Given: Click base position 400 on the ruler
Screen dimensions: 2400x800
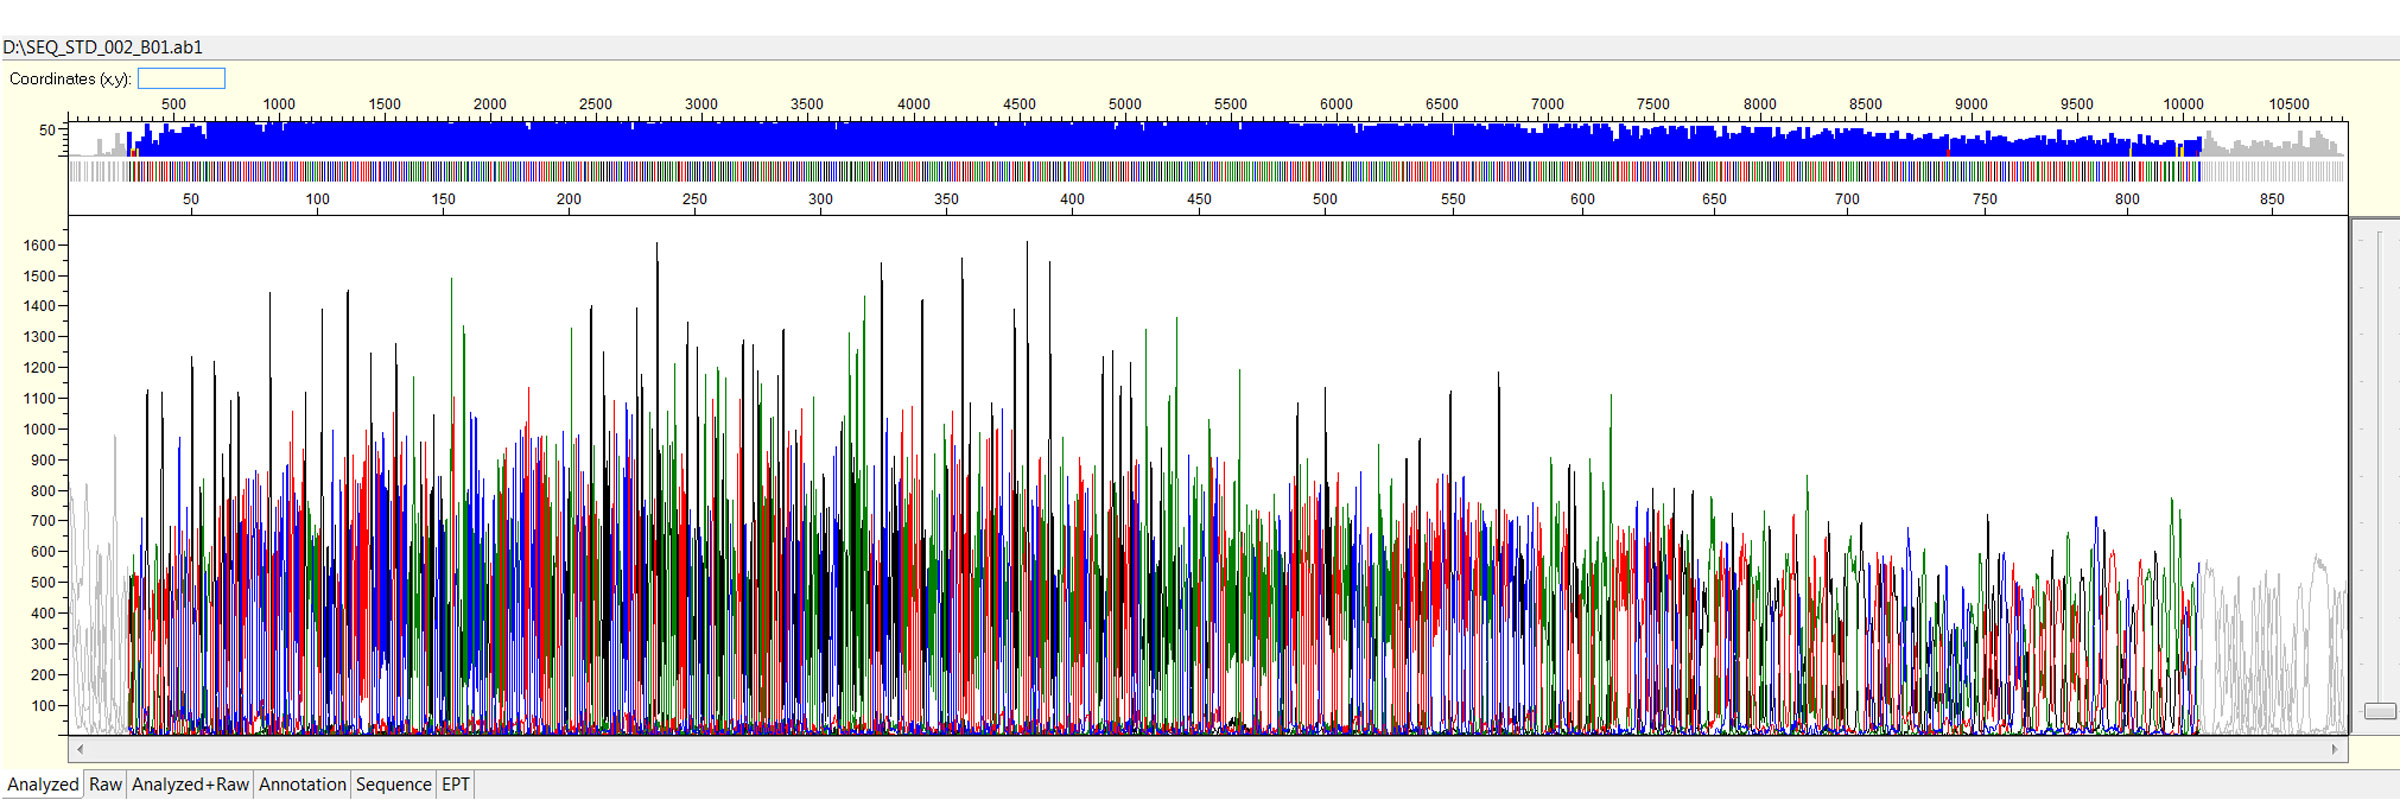Looking at the screenshot, I should coord(1072,199).
